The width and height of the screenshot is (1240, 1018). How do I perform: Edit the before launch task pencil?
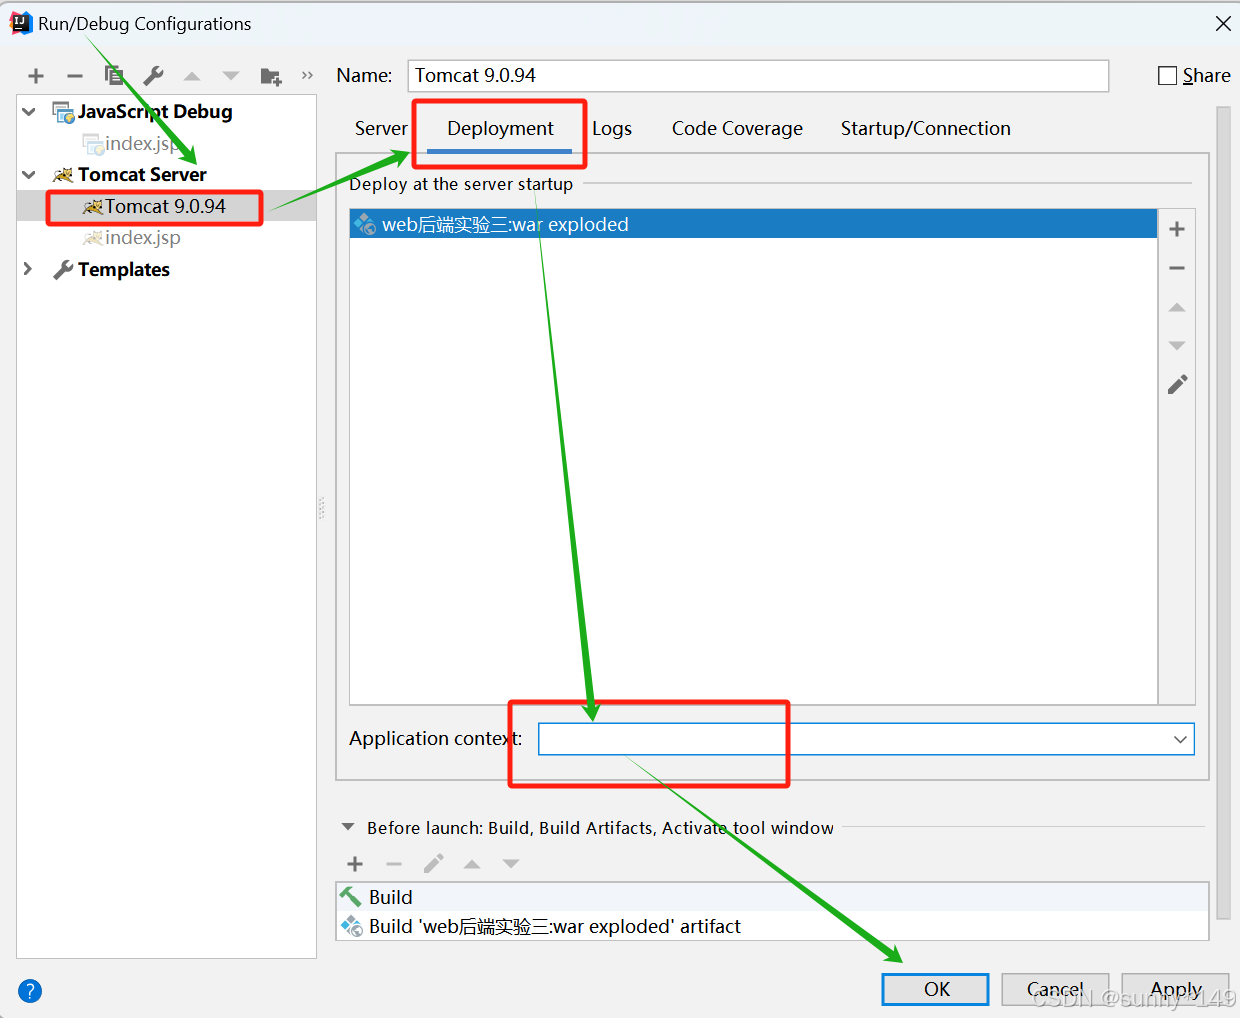[433, 864]
